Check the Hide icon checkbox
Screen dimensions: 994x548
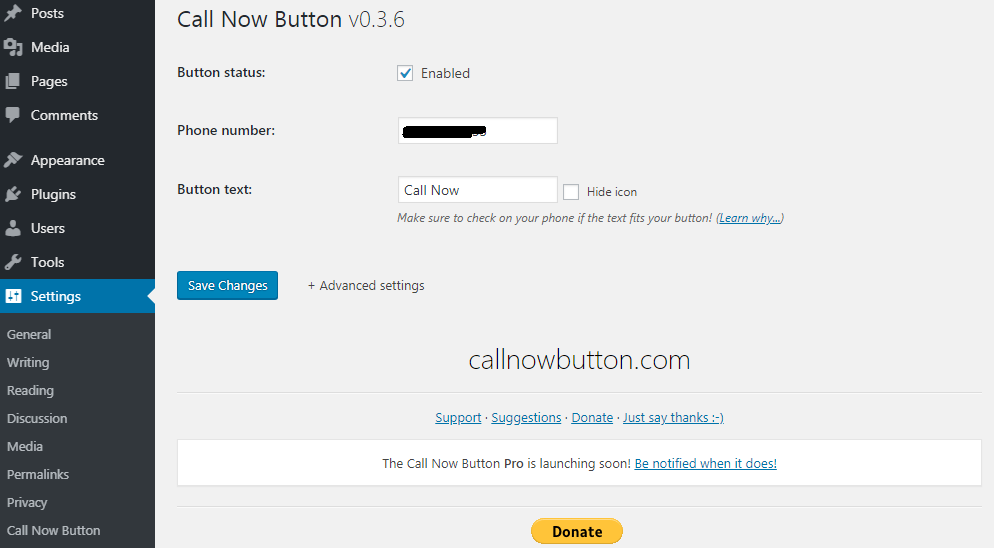coord(571,192)
